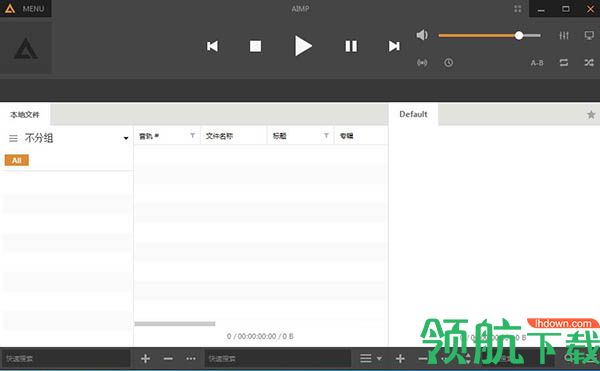The image size is (600, 371).
Task: Open internet radio capture icon
Action: pos(422,63)
